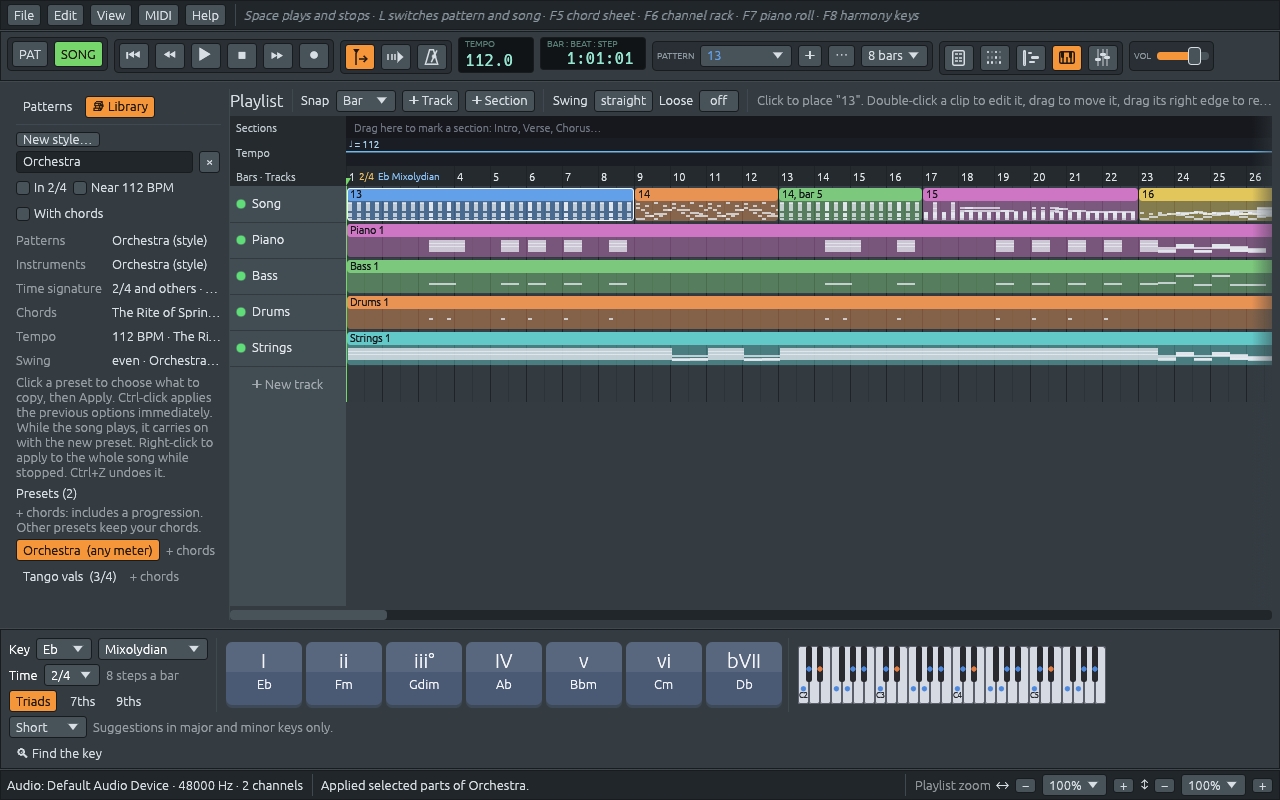1280x800 pixels.
Task: Click the New style… button
Action: click(58, 140)
